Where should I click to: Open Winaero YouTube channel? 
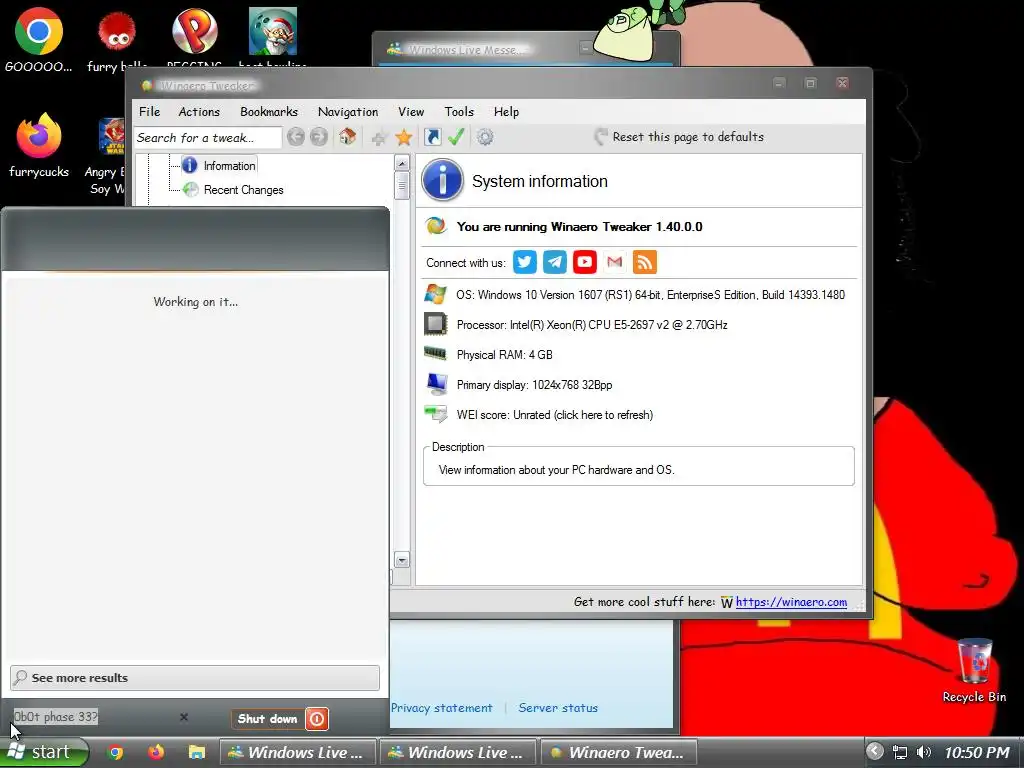584,262
